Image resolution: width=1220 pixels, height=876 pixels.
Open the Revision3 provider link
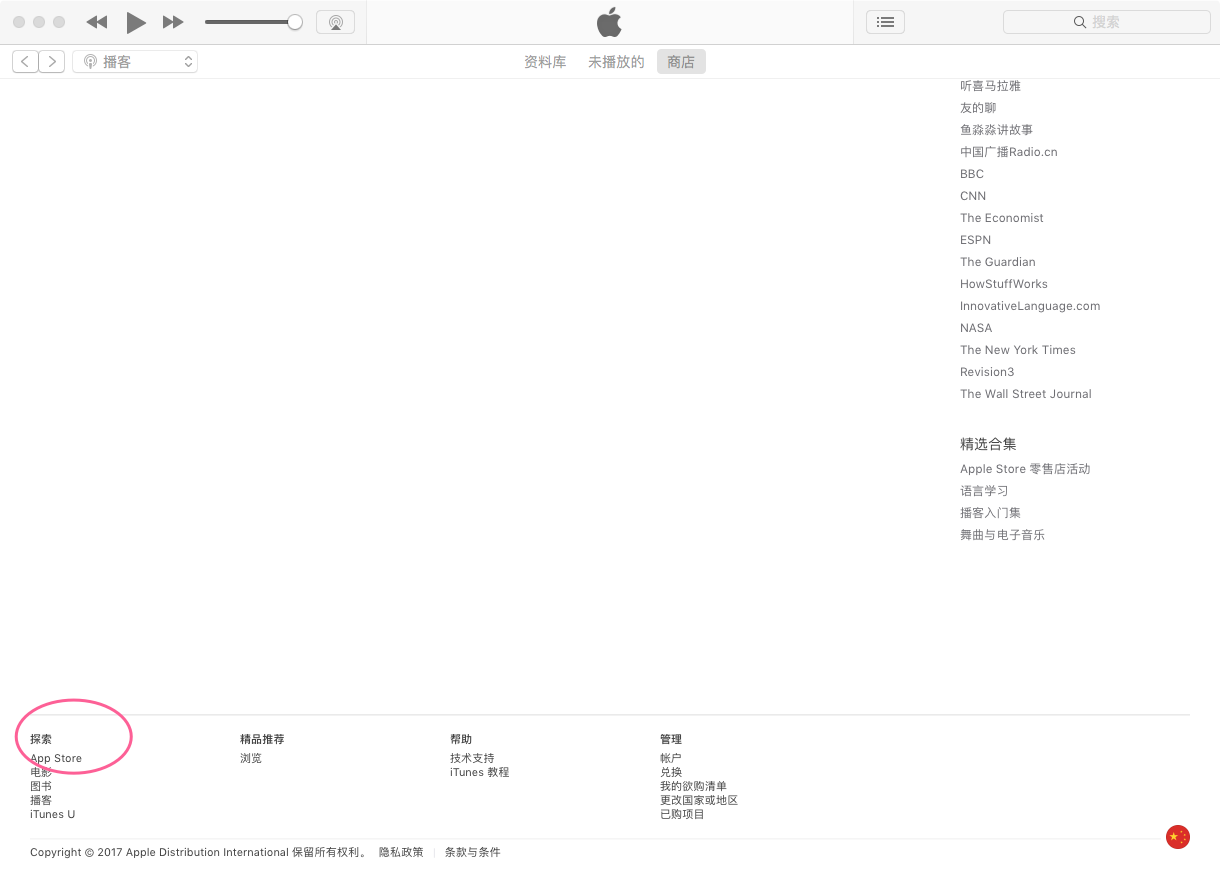987,372
